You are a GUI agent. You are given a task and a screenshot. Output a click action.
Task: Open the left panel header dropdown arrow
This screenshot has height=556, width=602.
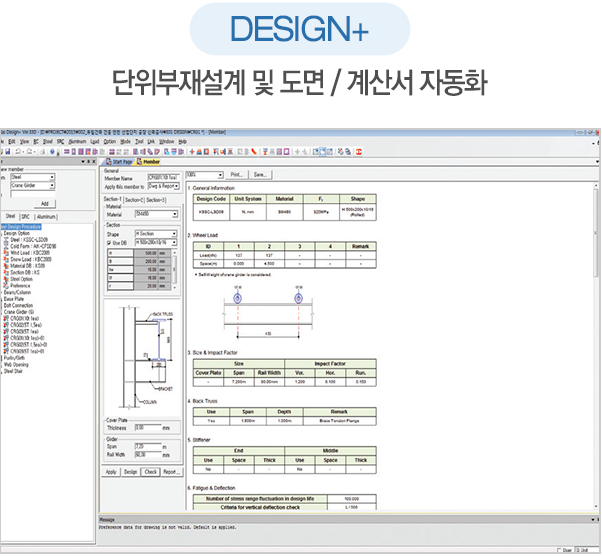pos(83,162)
